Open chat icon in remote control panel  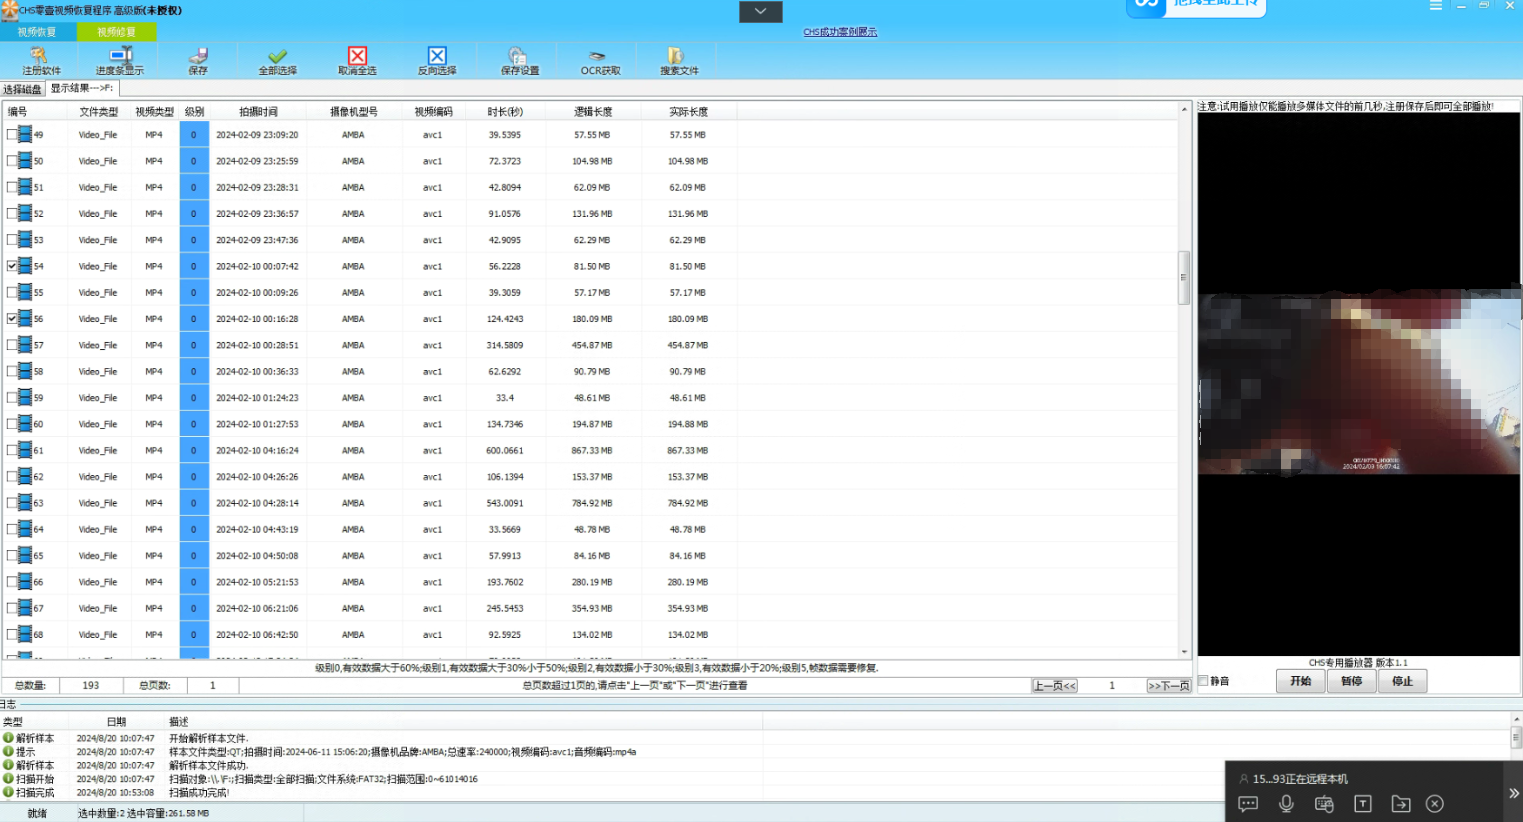(1248, 804)
